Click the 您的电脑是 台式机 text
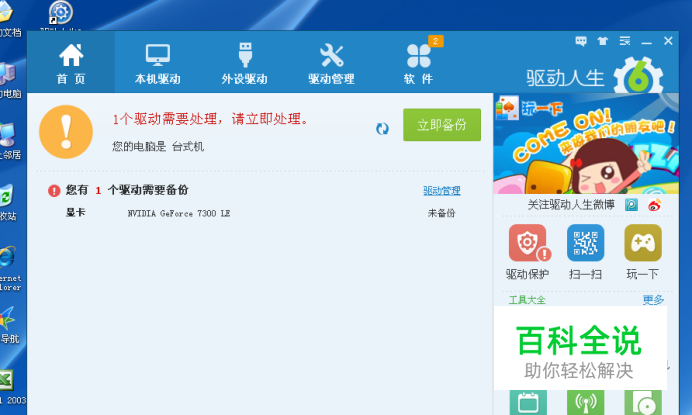The height and width of the screenshot is (415, 692). pyautogui.click(x=158, y=147)
